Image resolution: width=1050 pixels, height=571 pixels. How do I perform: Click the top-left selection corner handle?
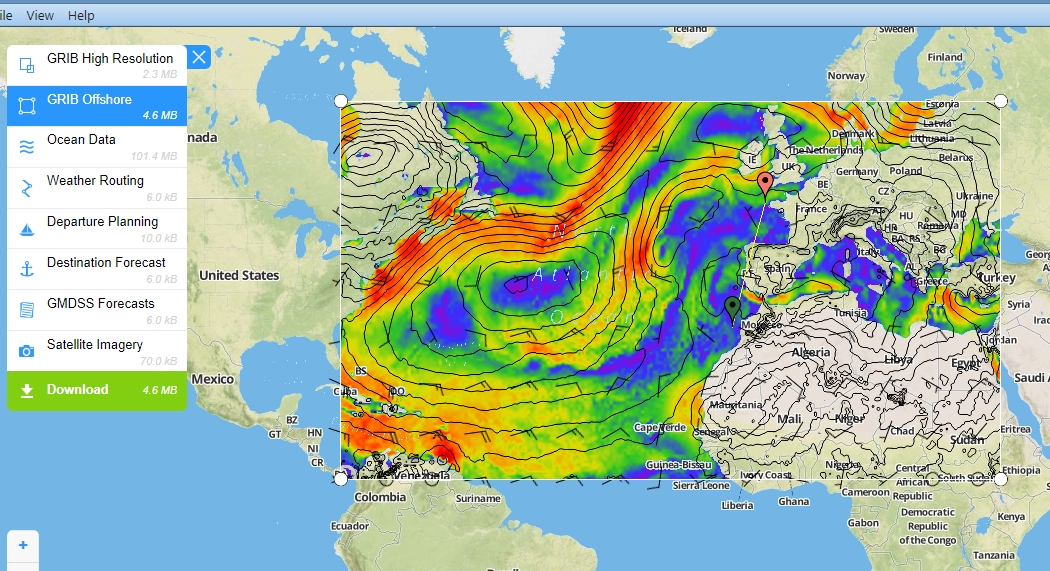point(341,101)
